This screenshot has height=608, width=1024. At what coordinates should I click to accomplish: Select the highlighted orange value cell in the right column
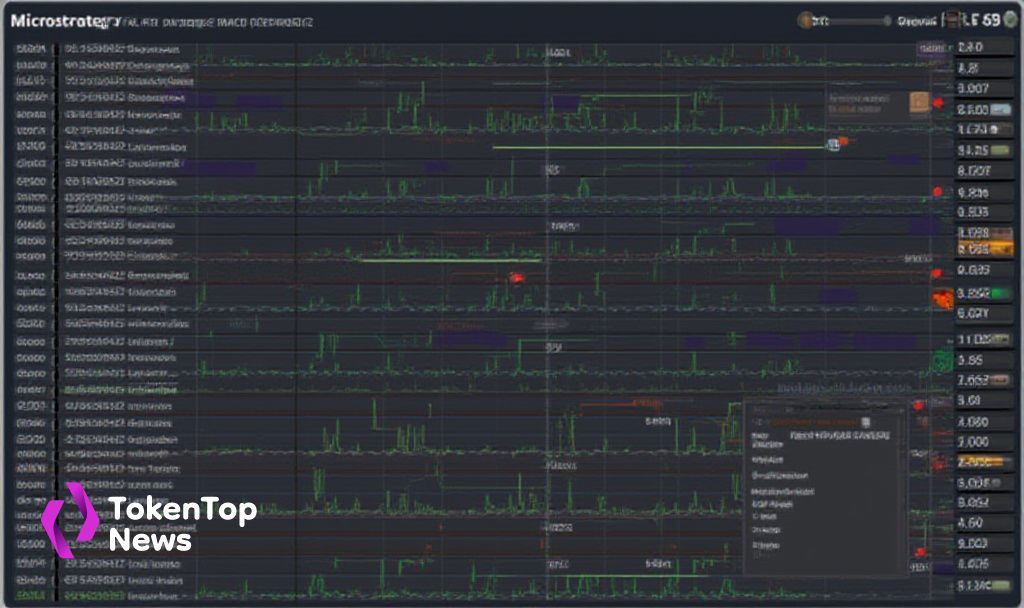tap(985, 249)
